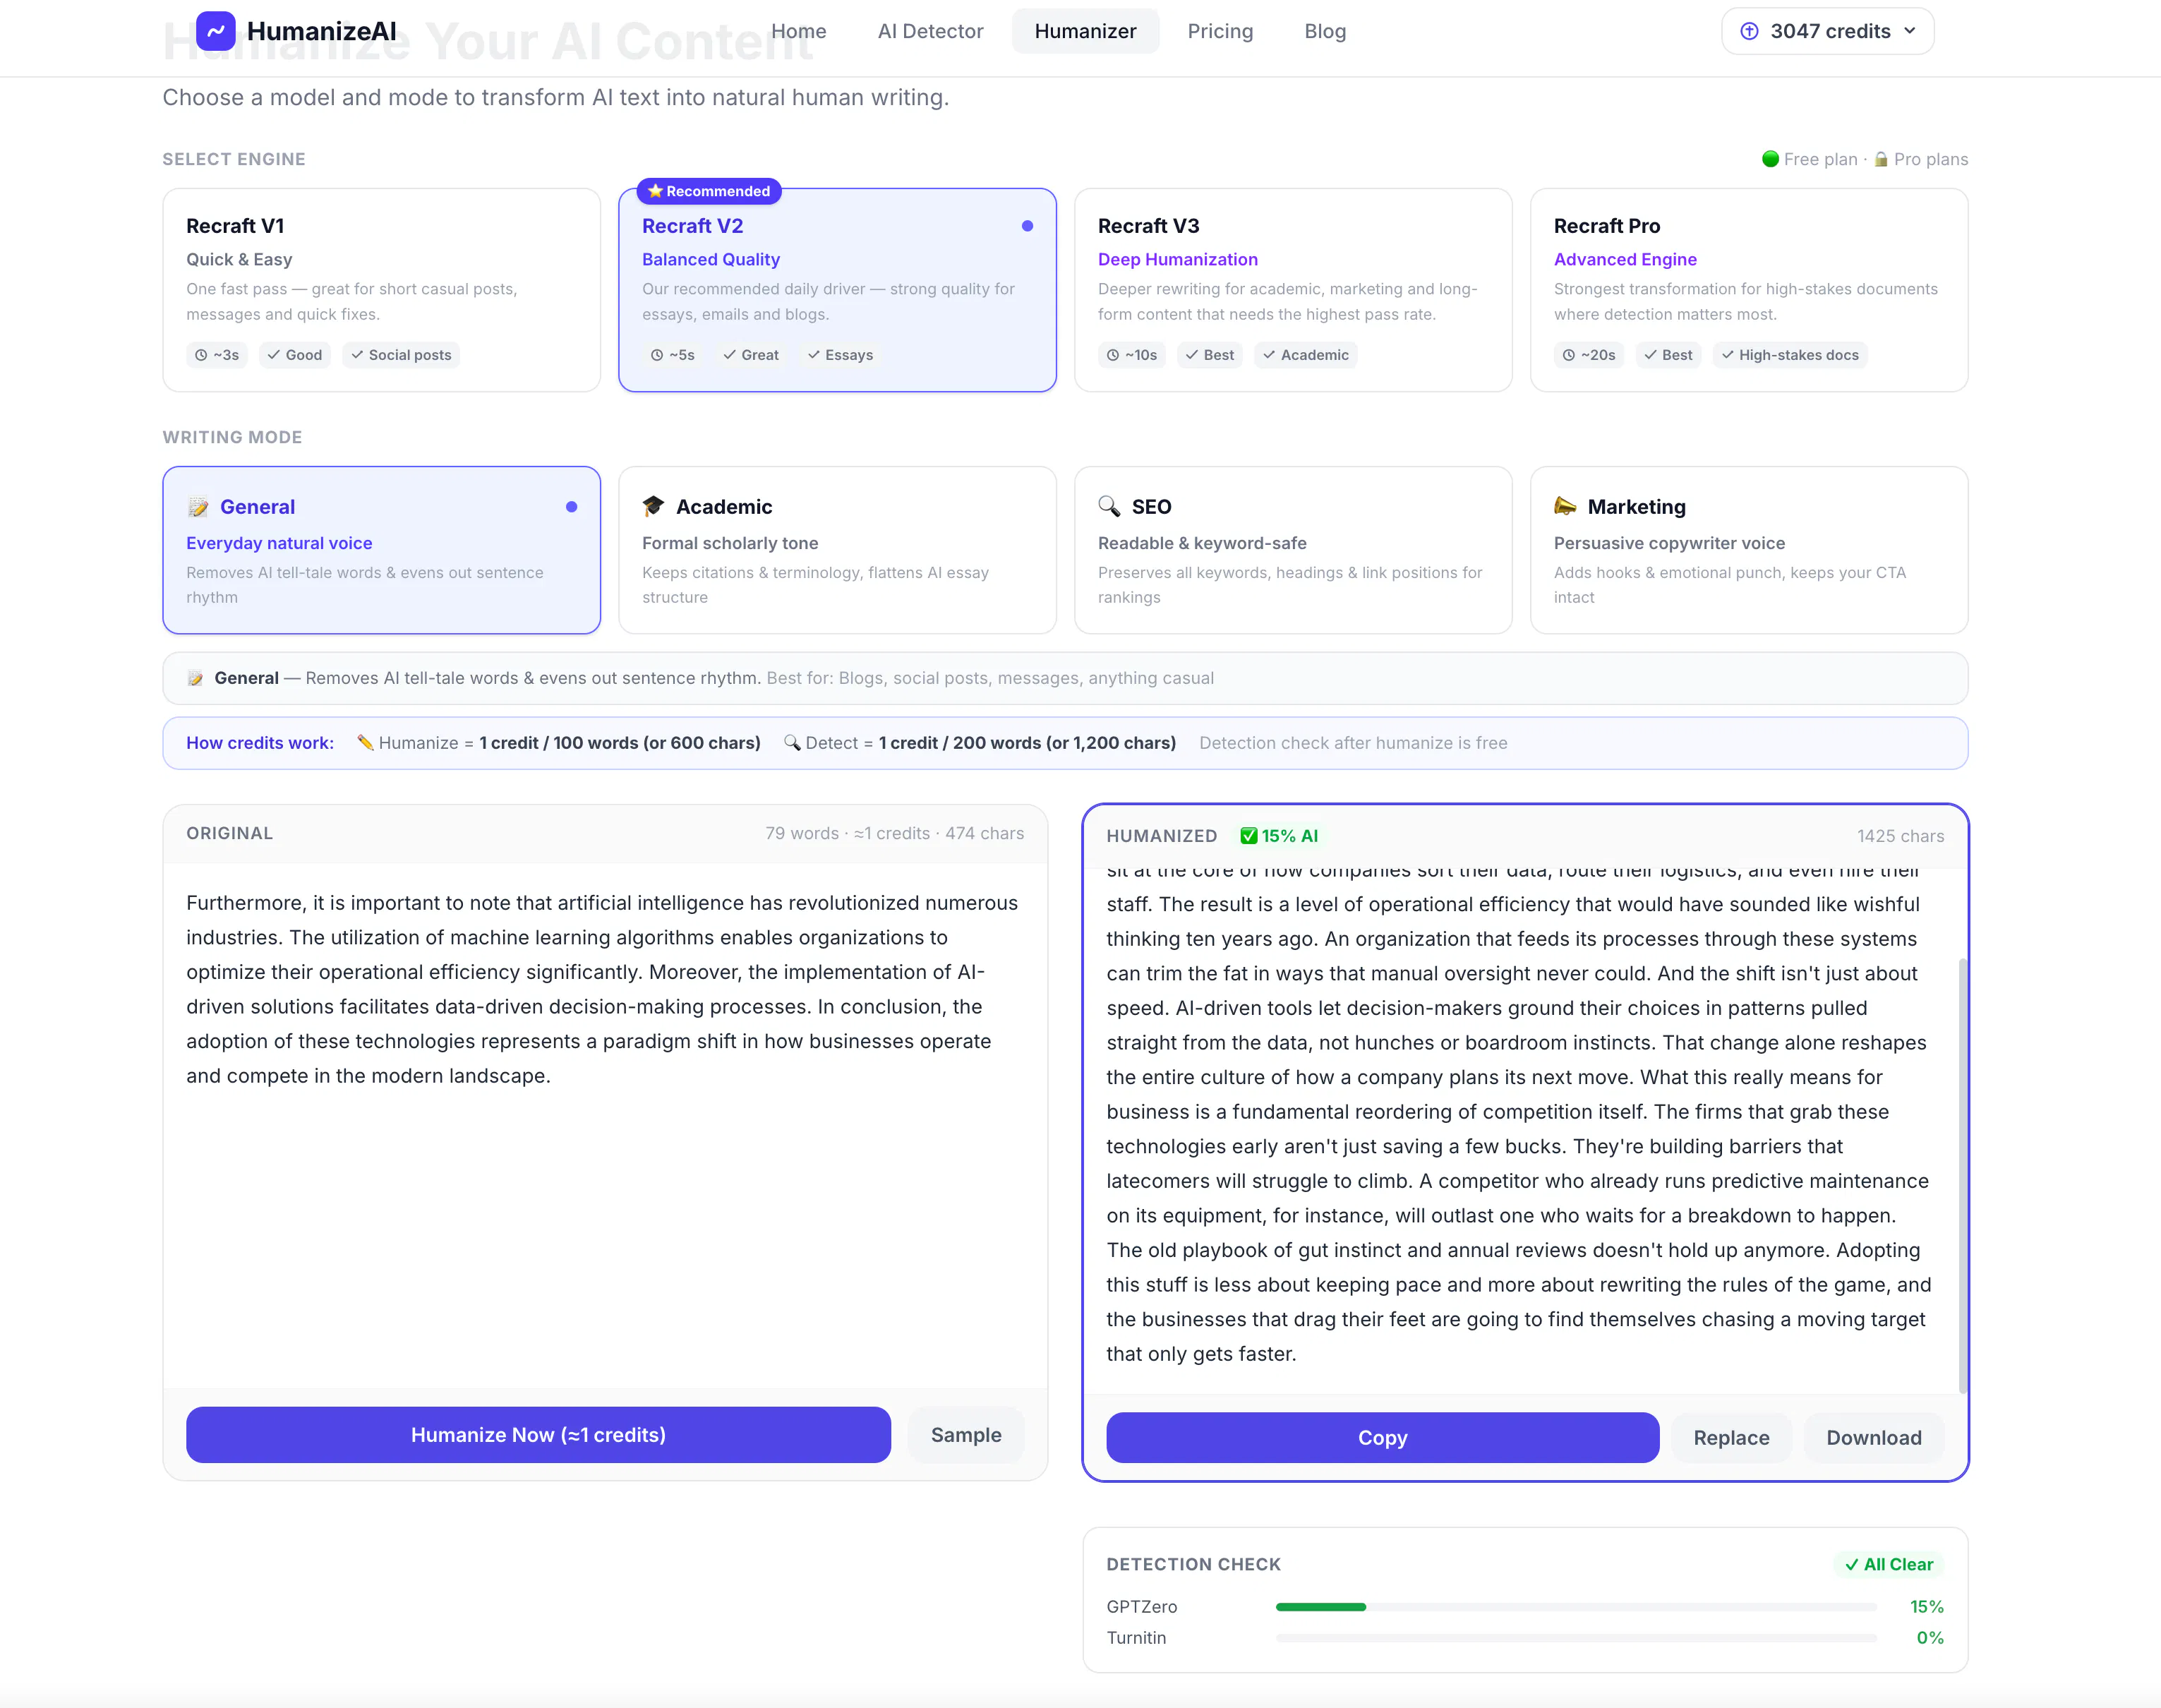Open the 3047 credits dropdown

coord(1827,31)
